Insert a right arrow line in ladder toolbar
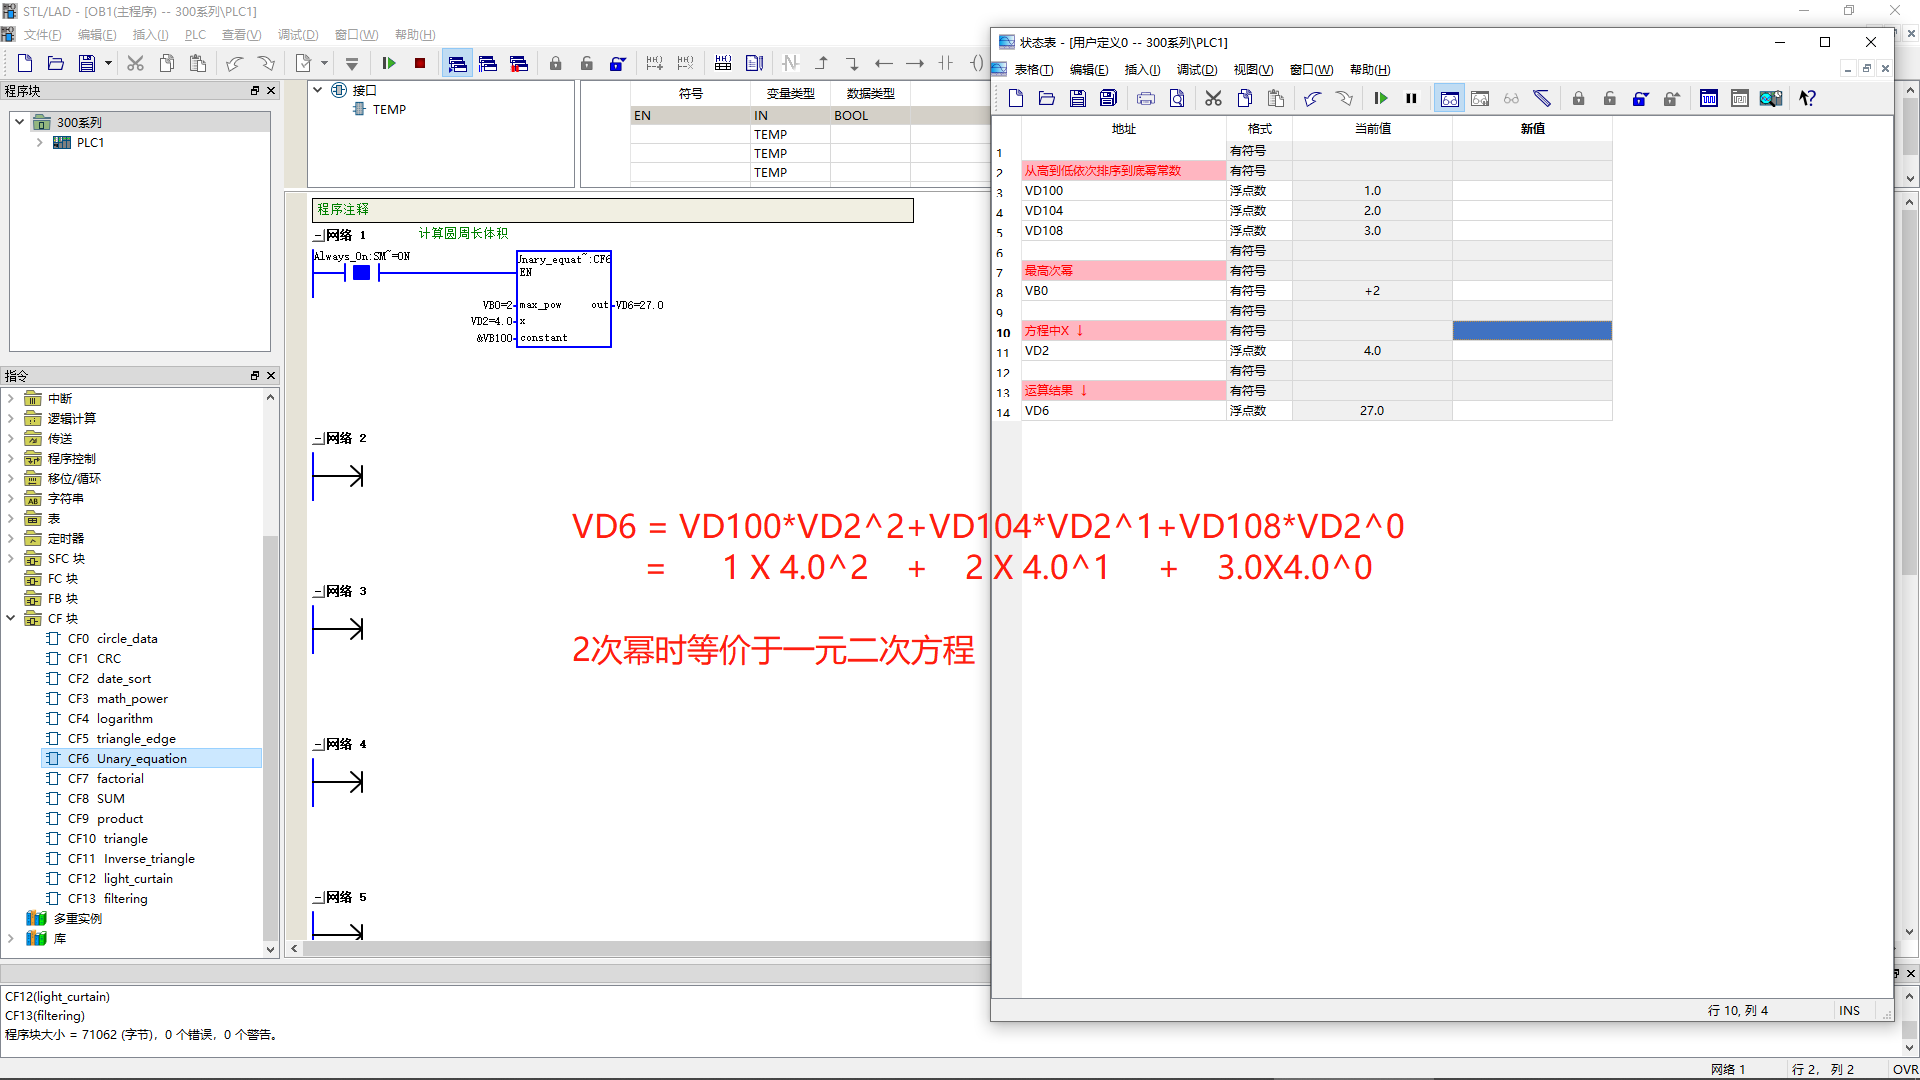Screen dimensions: 1920x1080 914,64
